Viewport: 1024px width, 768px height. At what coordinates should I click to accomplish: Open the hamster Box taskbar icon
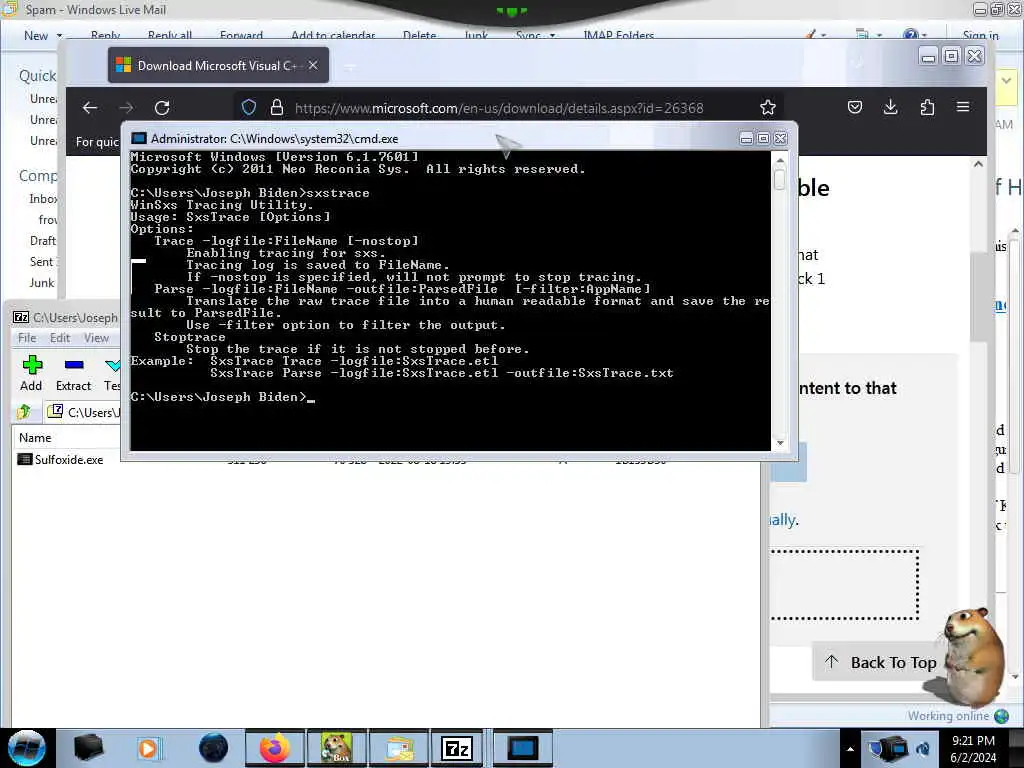point(337,748)
